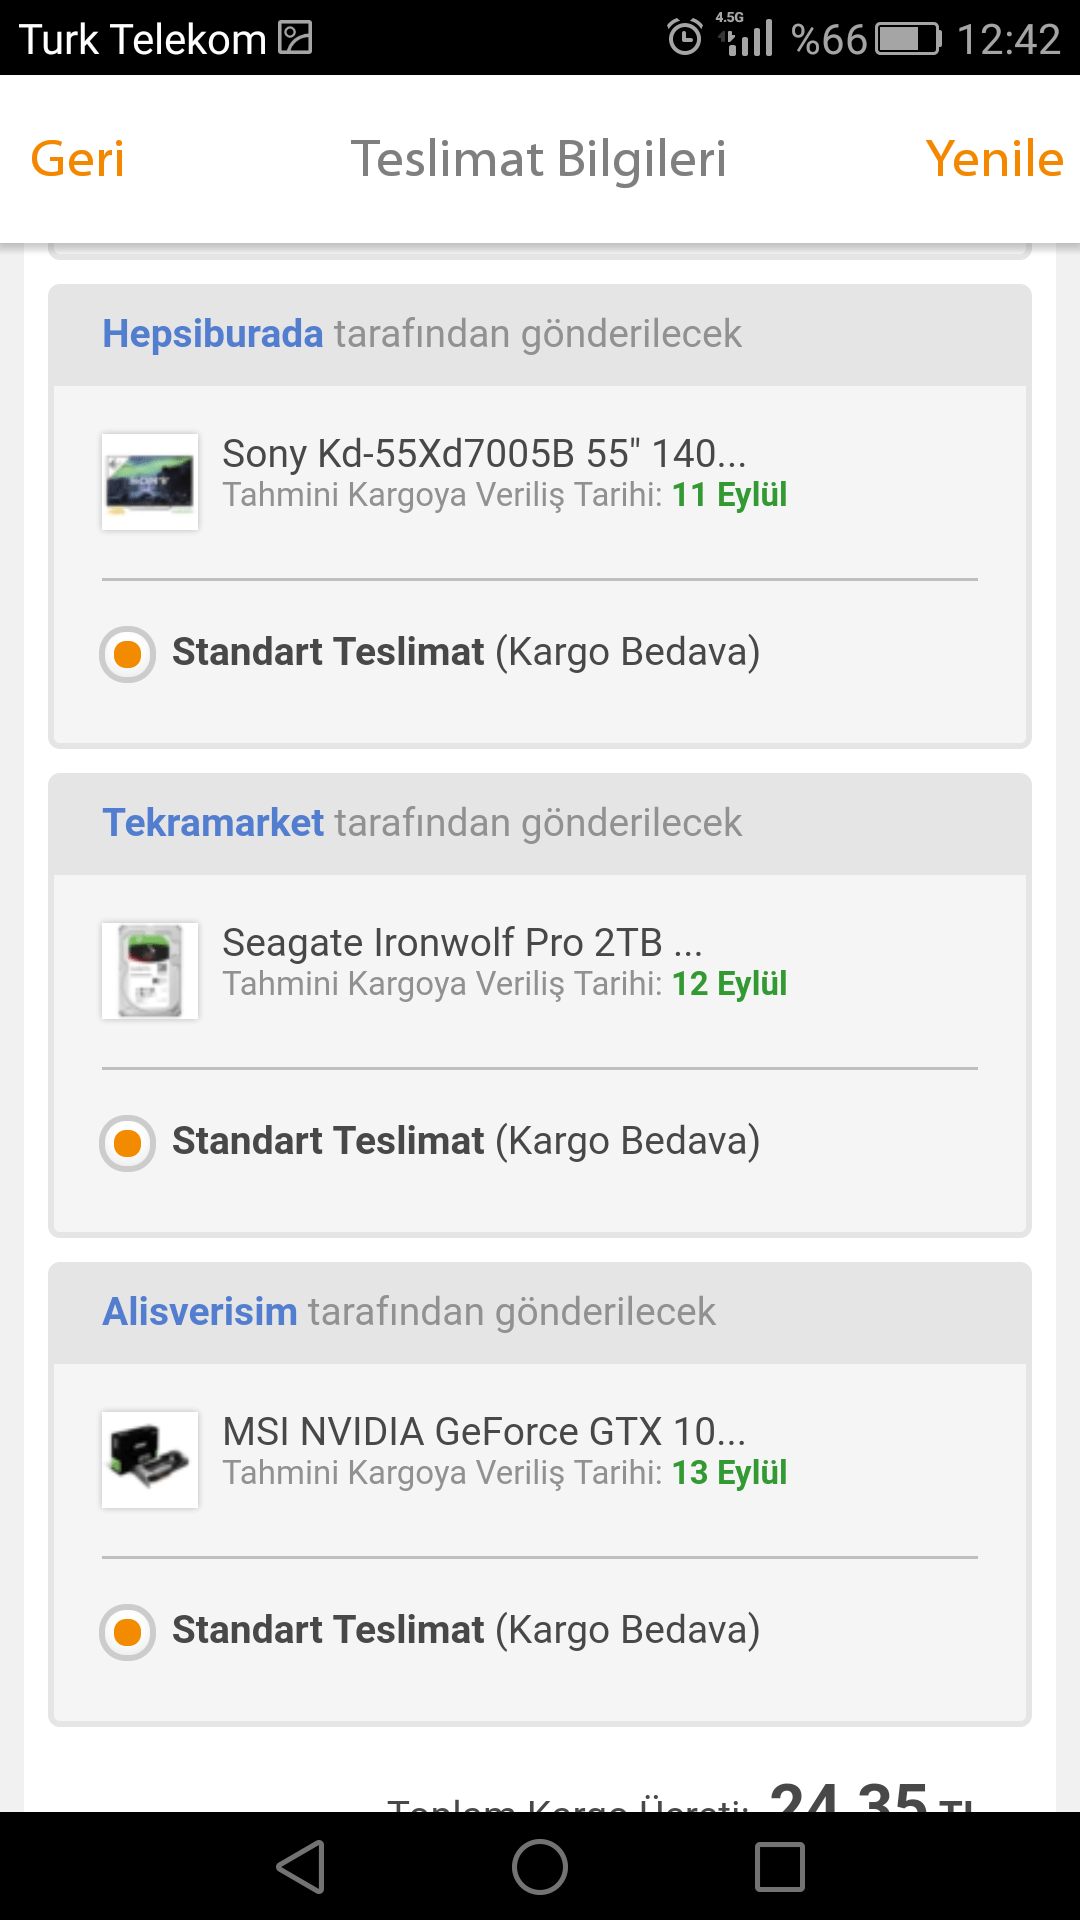
Task: Open the MSI GeForce card thumbnail
Action: (150, 1459)
